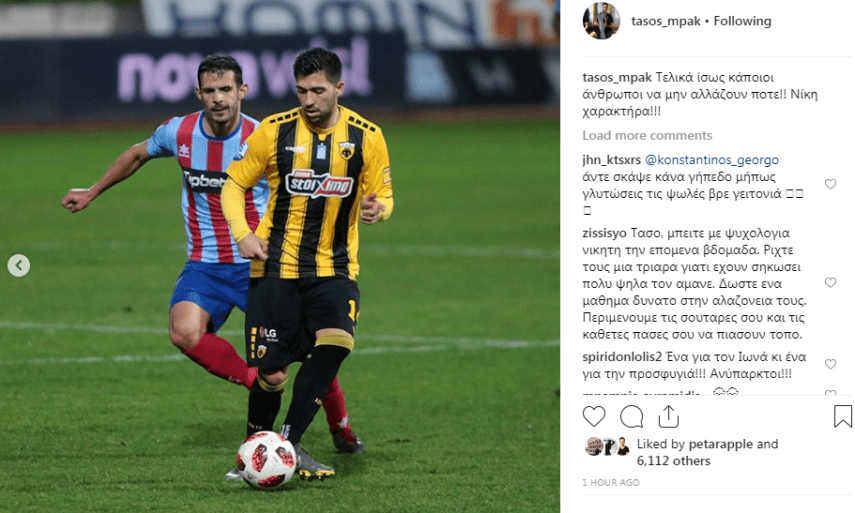Go to the previous photo arrow
The height and width of the screenshot is (513, 855).
click(x=19, y=265)
